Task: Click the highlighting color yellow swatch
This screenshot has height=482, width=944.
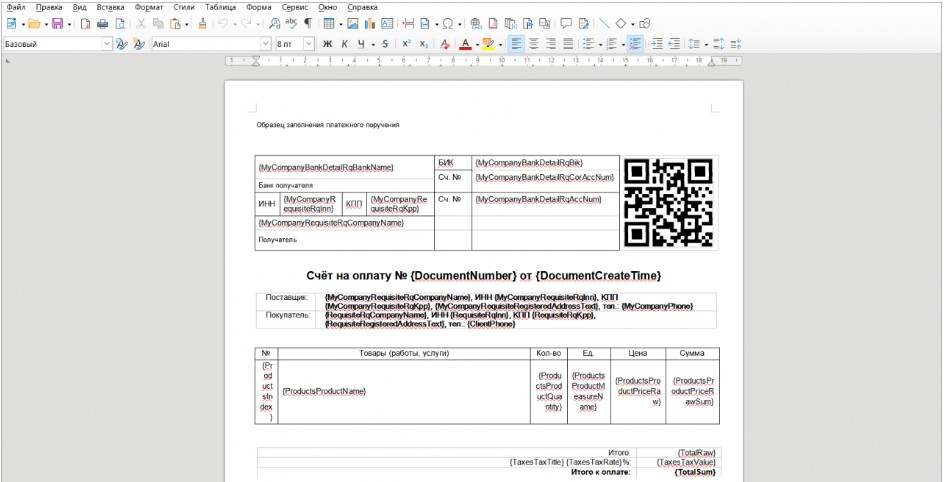Action: point(487,44)
